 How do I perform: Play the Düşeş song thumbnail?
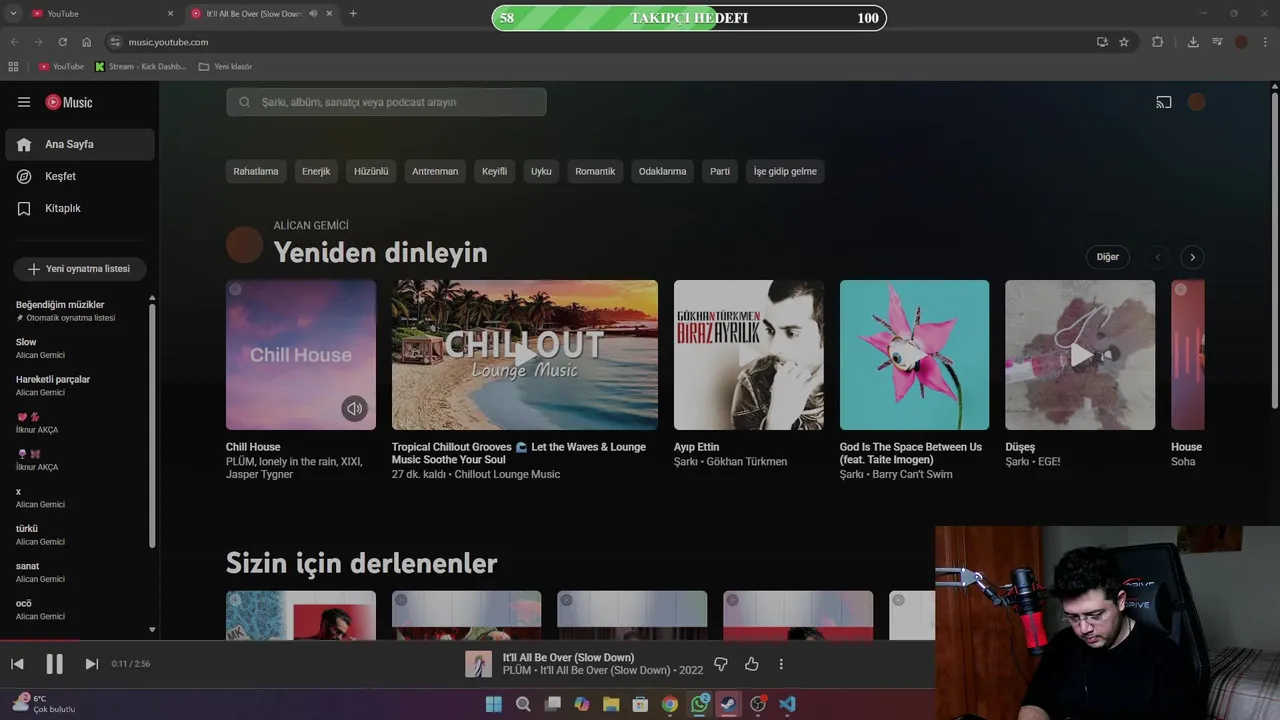[x=1080, y=355]
